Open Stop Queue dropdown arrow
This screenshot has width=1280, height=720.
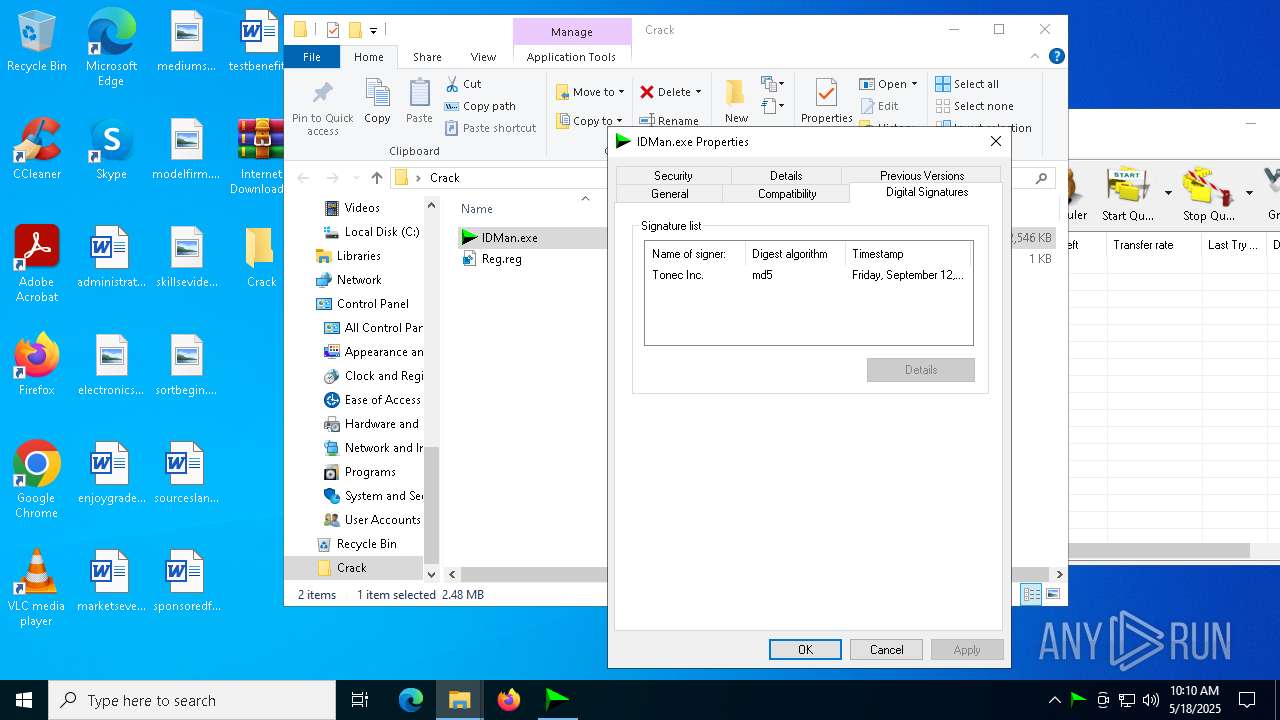1249,193
